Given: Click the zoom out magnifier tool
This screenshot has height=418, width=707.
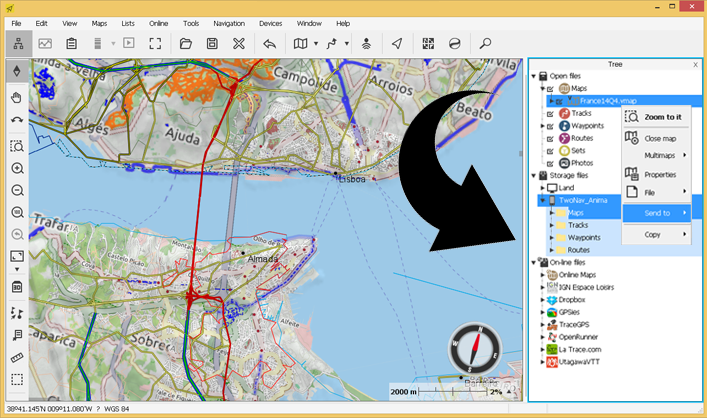Looking at the screenshot, I should 17,190.
